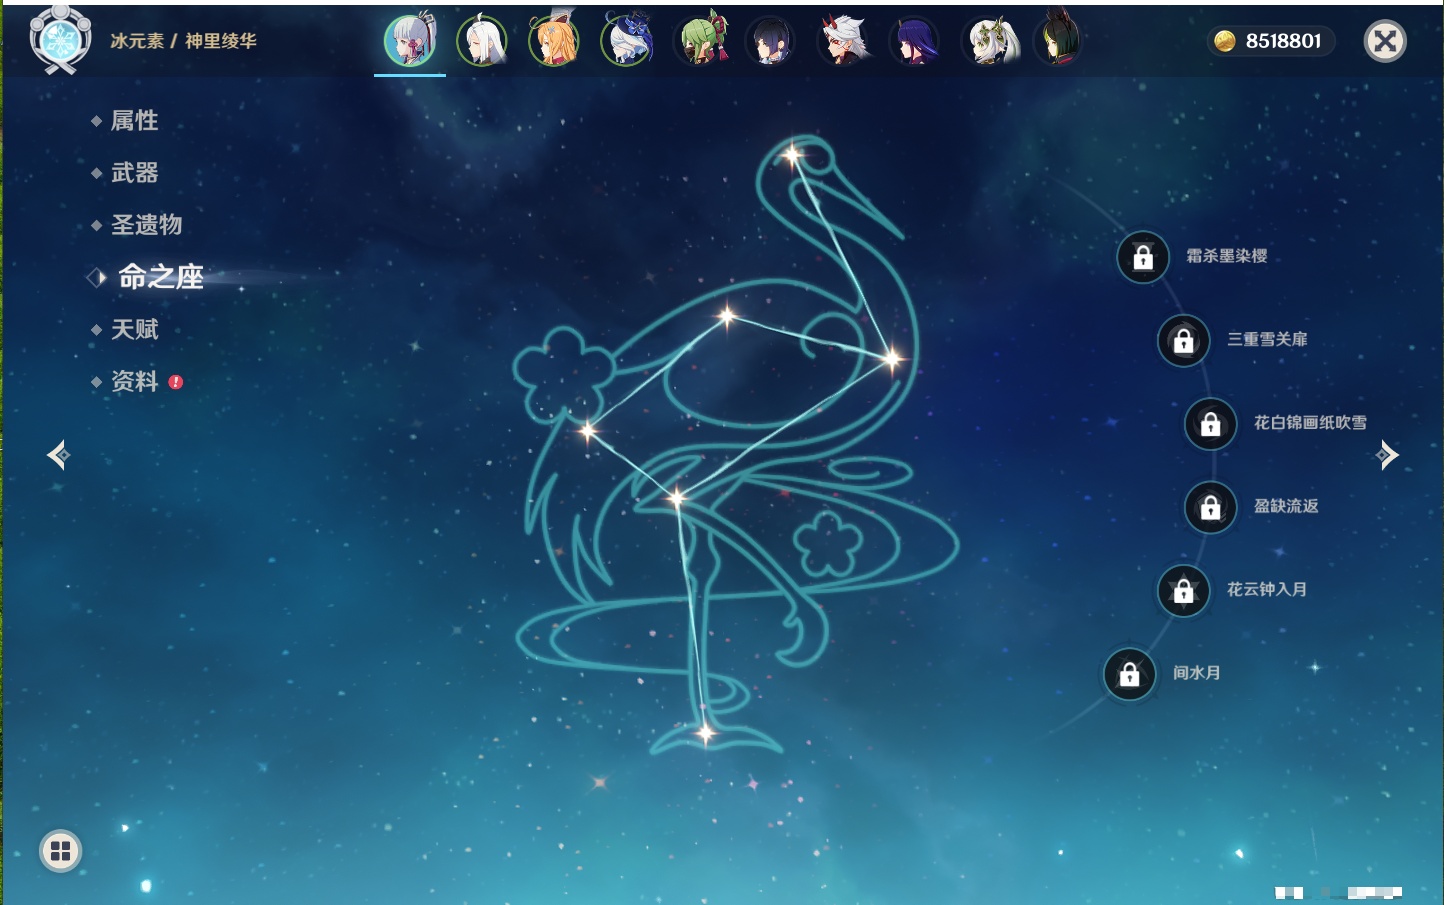Select the locked 三重雪关扉 constellation node
1444x905 pixels.
[x=1183, y=340]
